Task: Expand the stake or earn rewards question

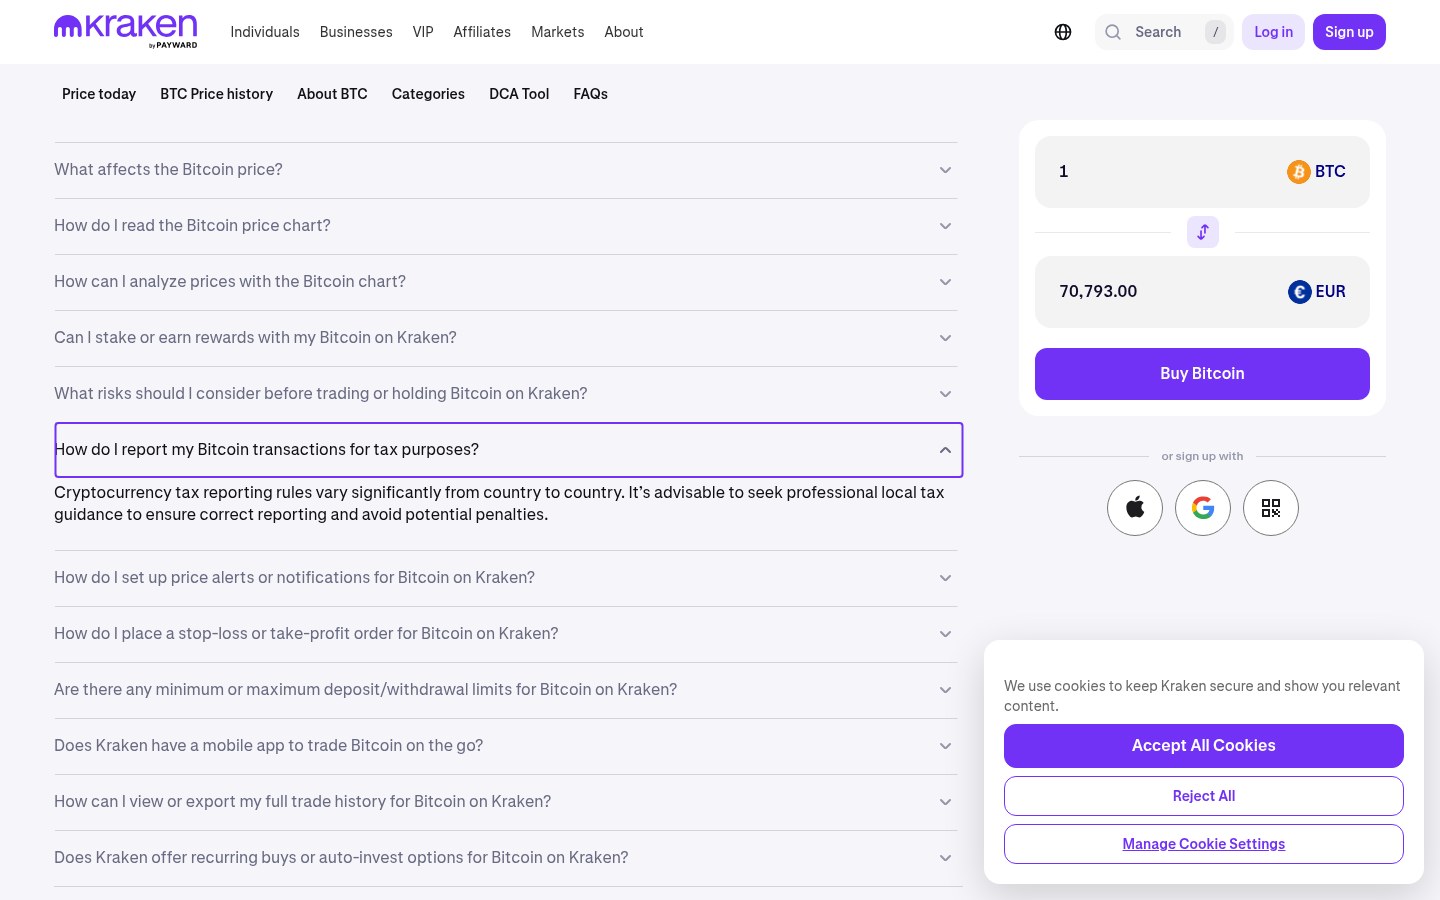Action: 505,338
